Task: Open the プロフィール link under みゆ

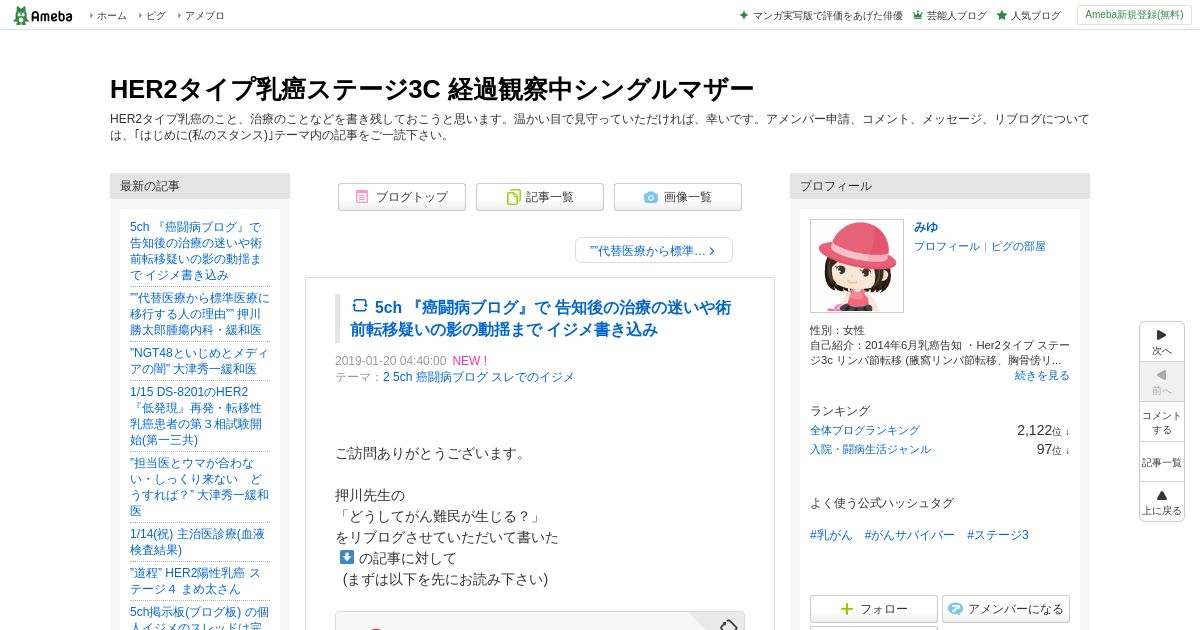Action: [947, 246]
